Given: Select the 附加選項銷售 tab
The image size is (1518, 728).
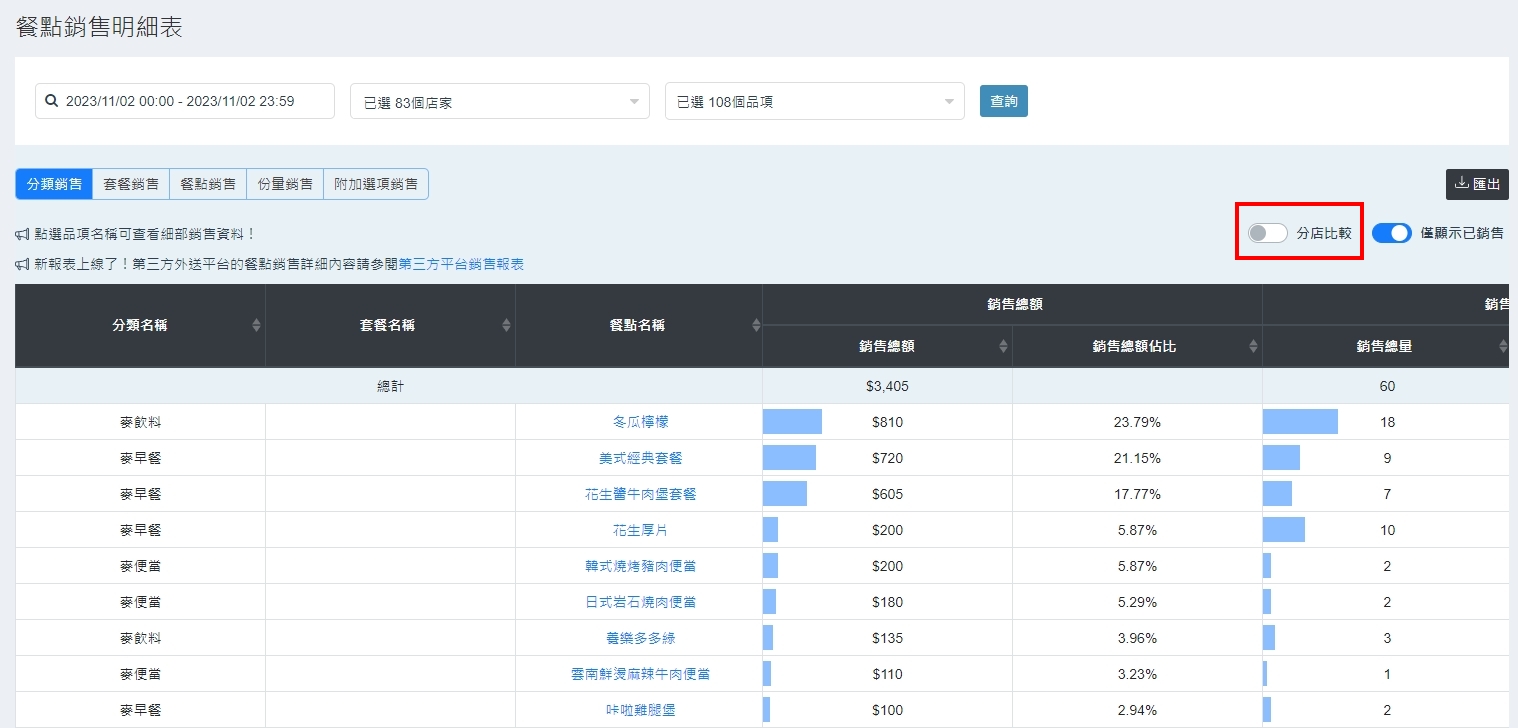Looking at the screenshot, I should (x=376, y=184).
